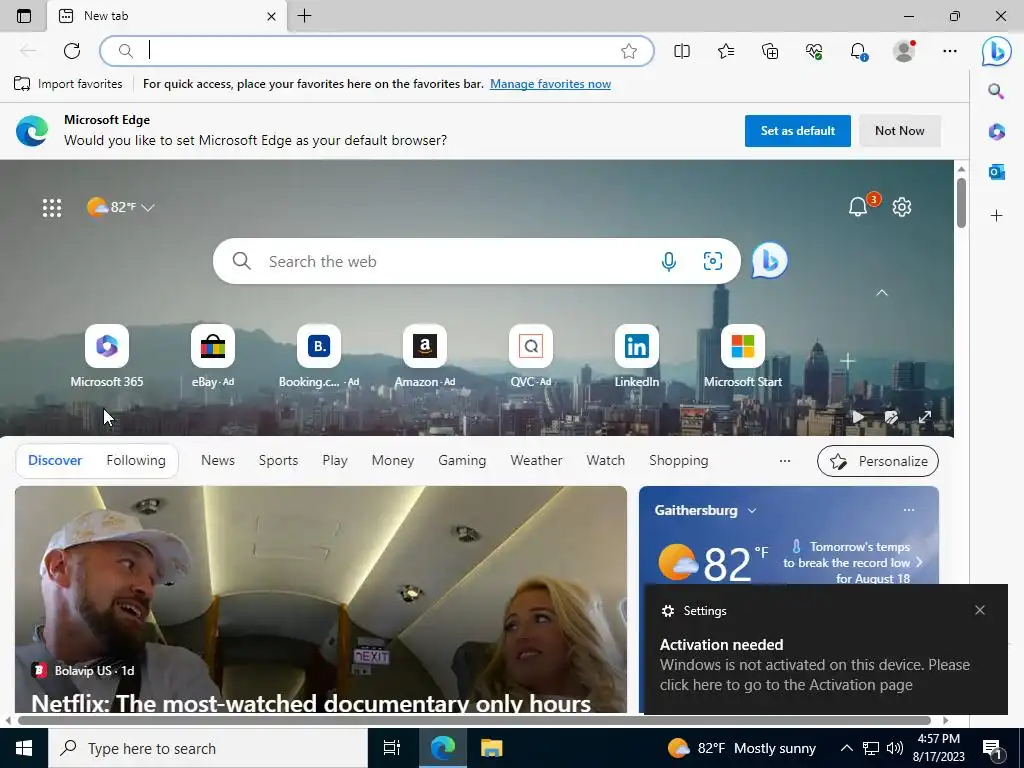Add a new quick link site

(848, 360)
